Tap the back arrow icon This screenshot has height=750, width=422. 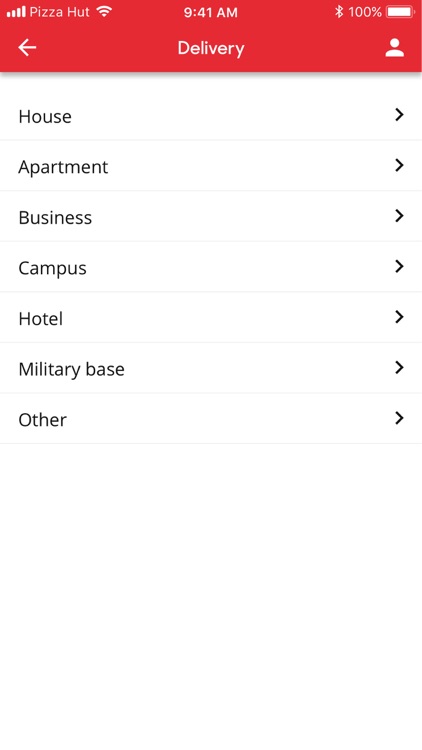point(27,47)
